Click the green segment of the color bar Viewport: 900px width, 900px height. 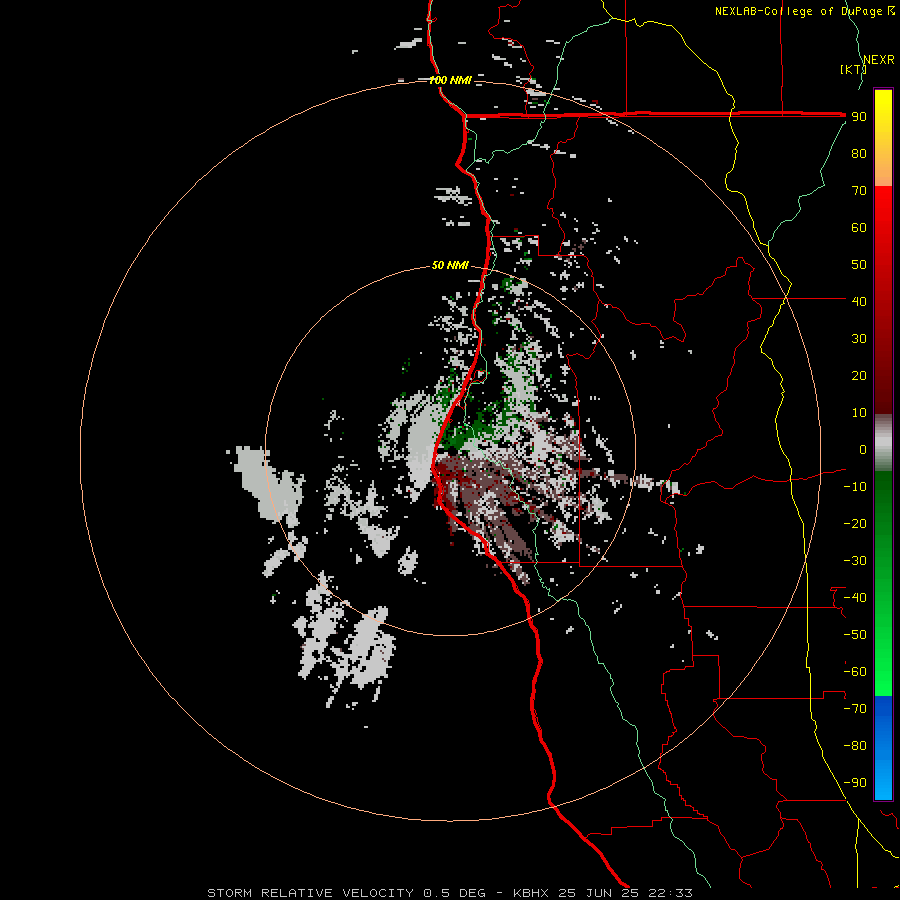(883, 584)
